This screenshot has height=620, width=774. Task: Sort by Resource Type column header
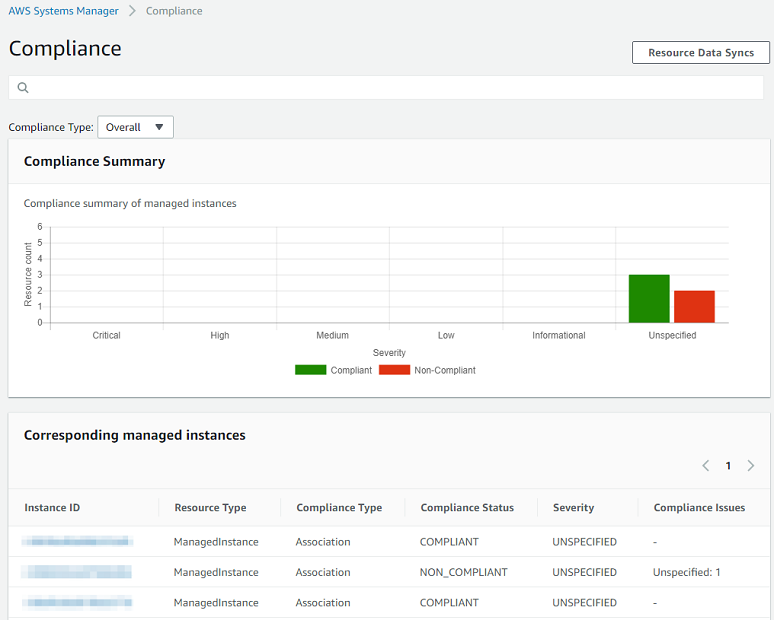pos(210,508)
